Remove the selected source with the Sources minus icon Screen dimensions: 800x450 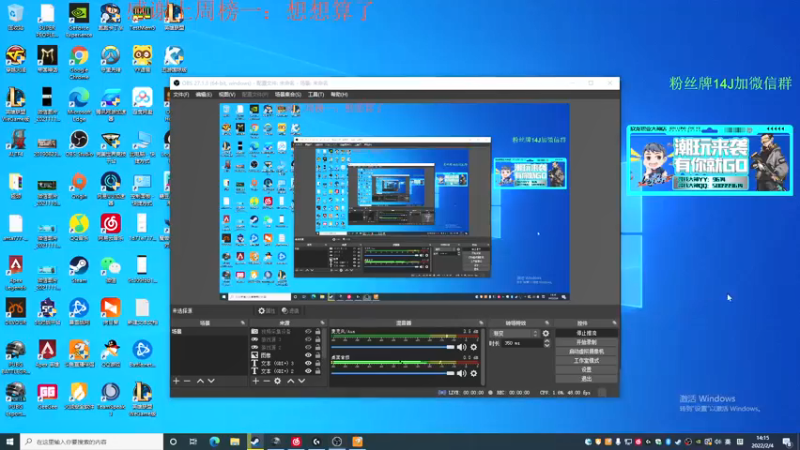[x=266, y=381]
